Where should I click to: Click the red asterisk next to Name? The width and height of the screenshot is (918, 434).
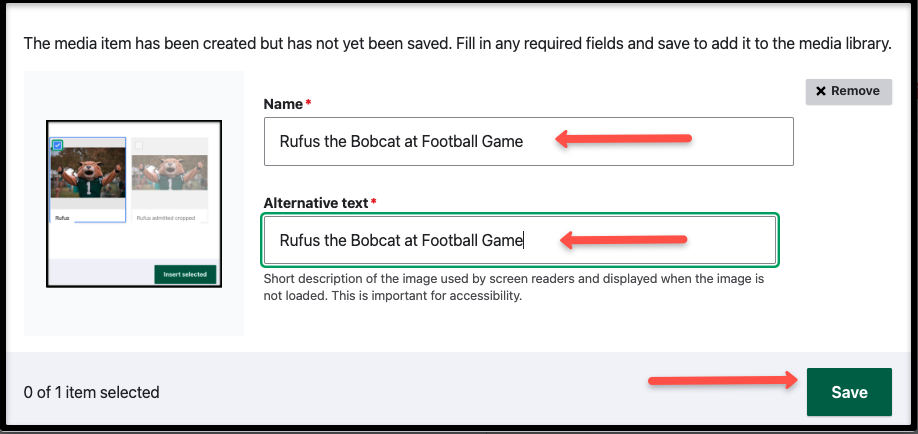click(x=309, y=105)
